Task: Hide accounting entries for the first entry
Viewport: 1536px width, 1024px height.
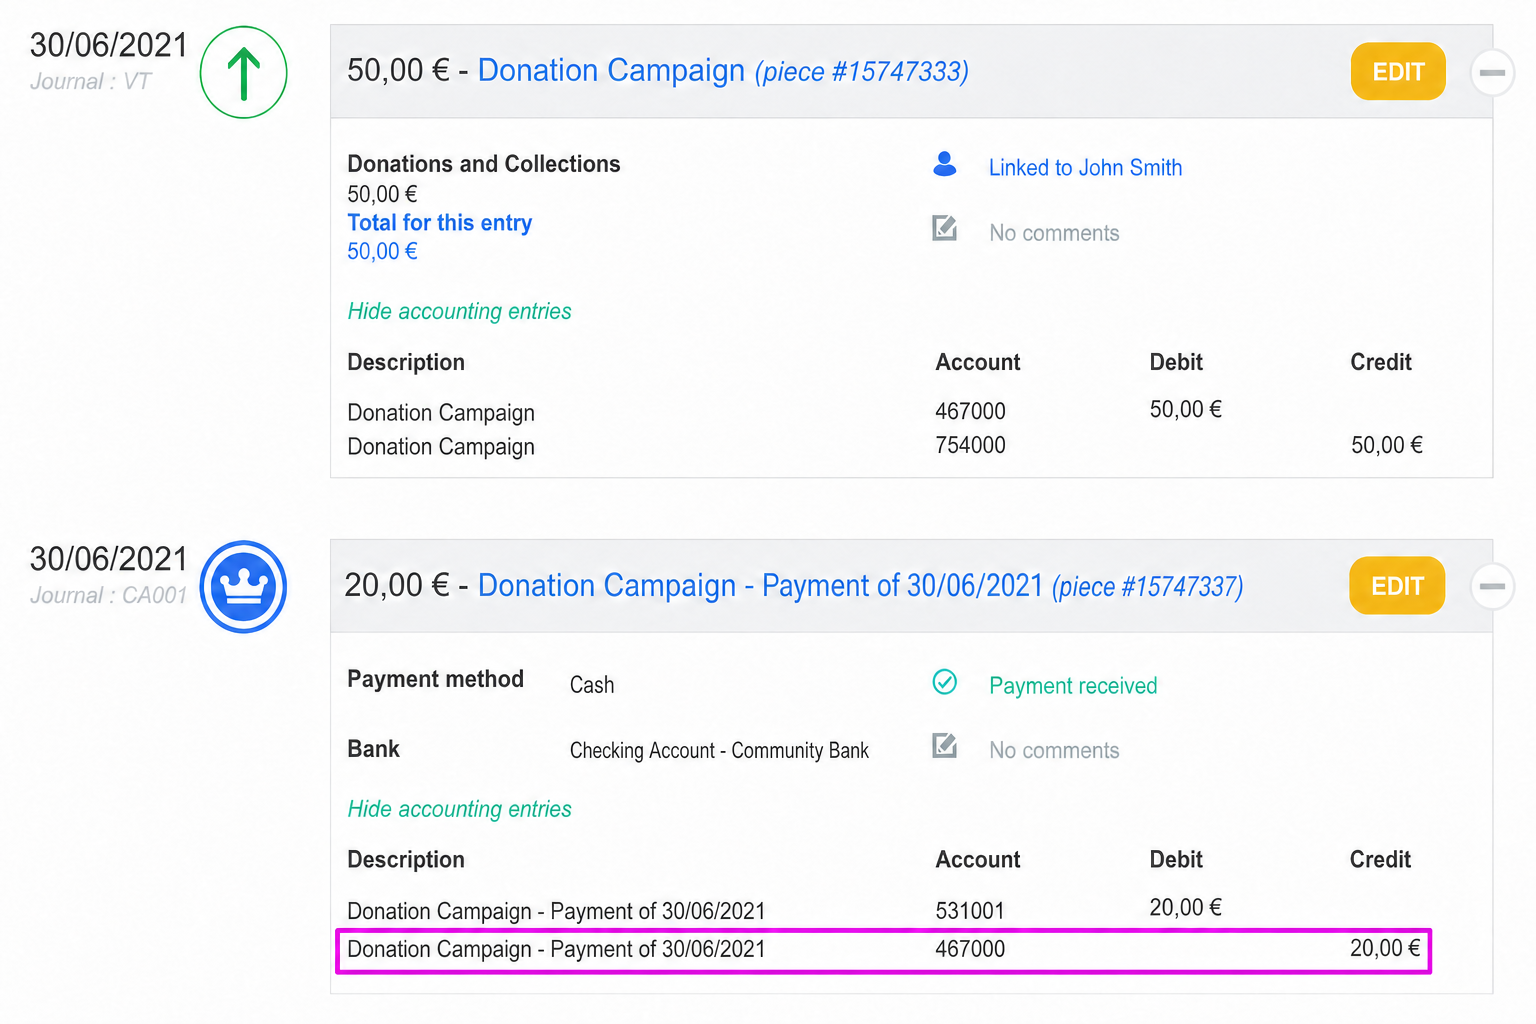Action: click(459, 311)
